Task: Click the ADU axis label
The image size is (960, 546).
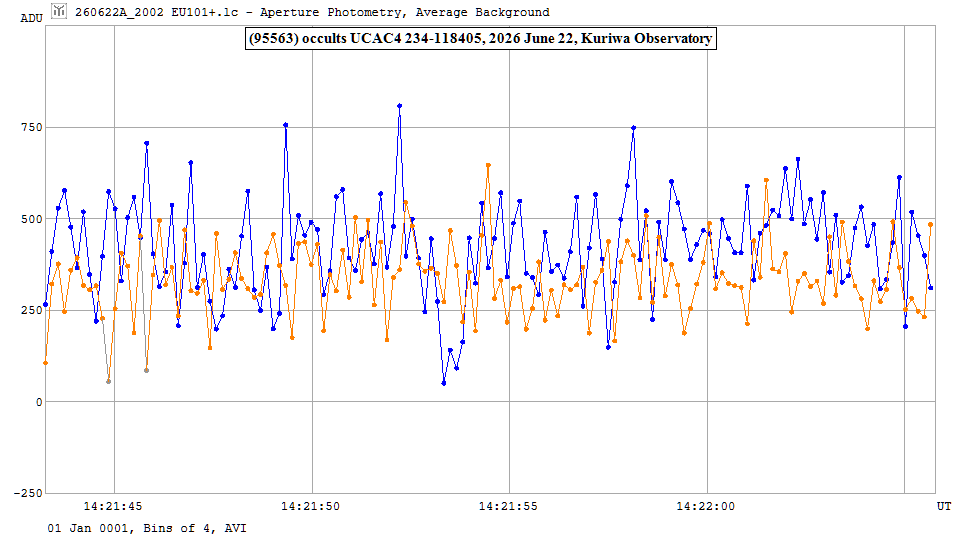Action: [x=32, y=18]
